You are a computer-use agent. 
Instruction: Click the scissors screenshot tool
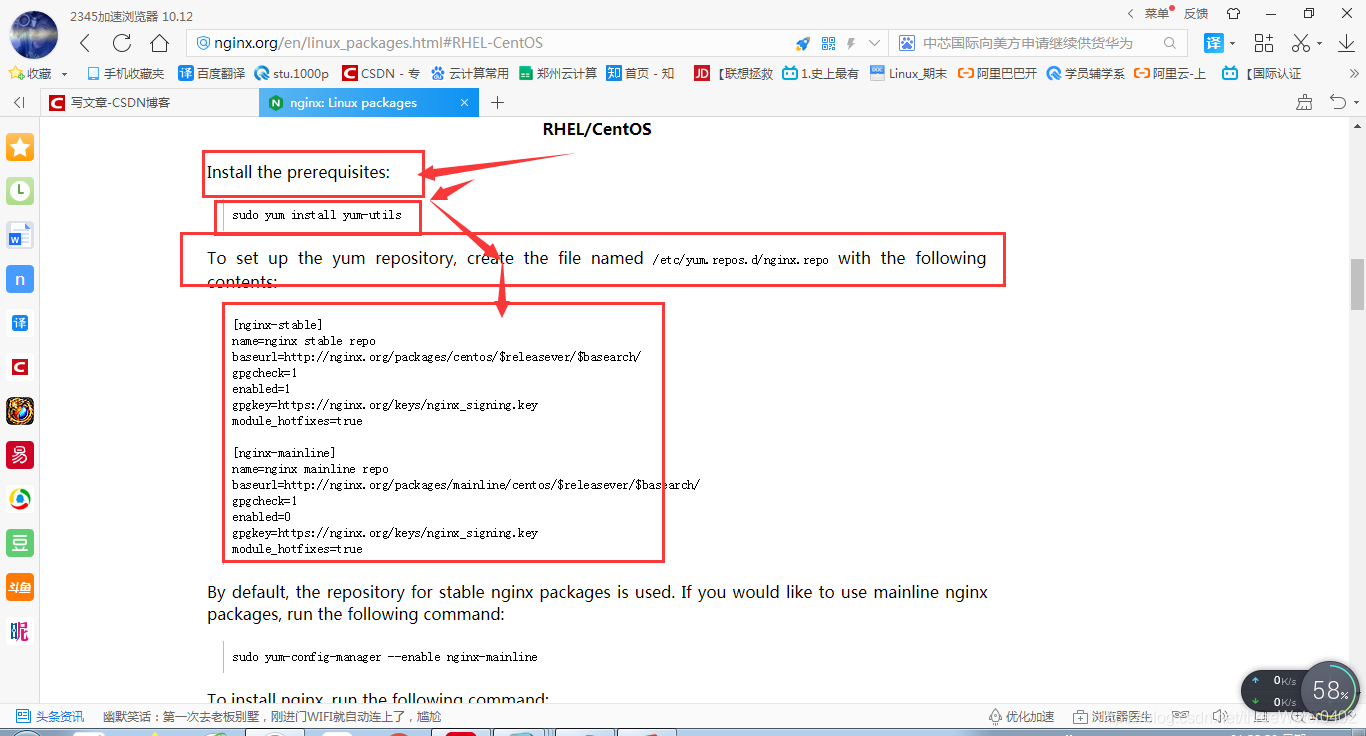(x=1301, y=43)
